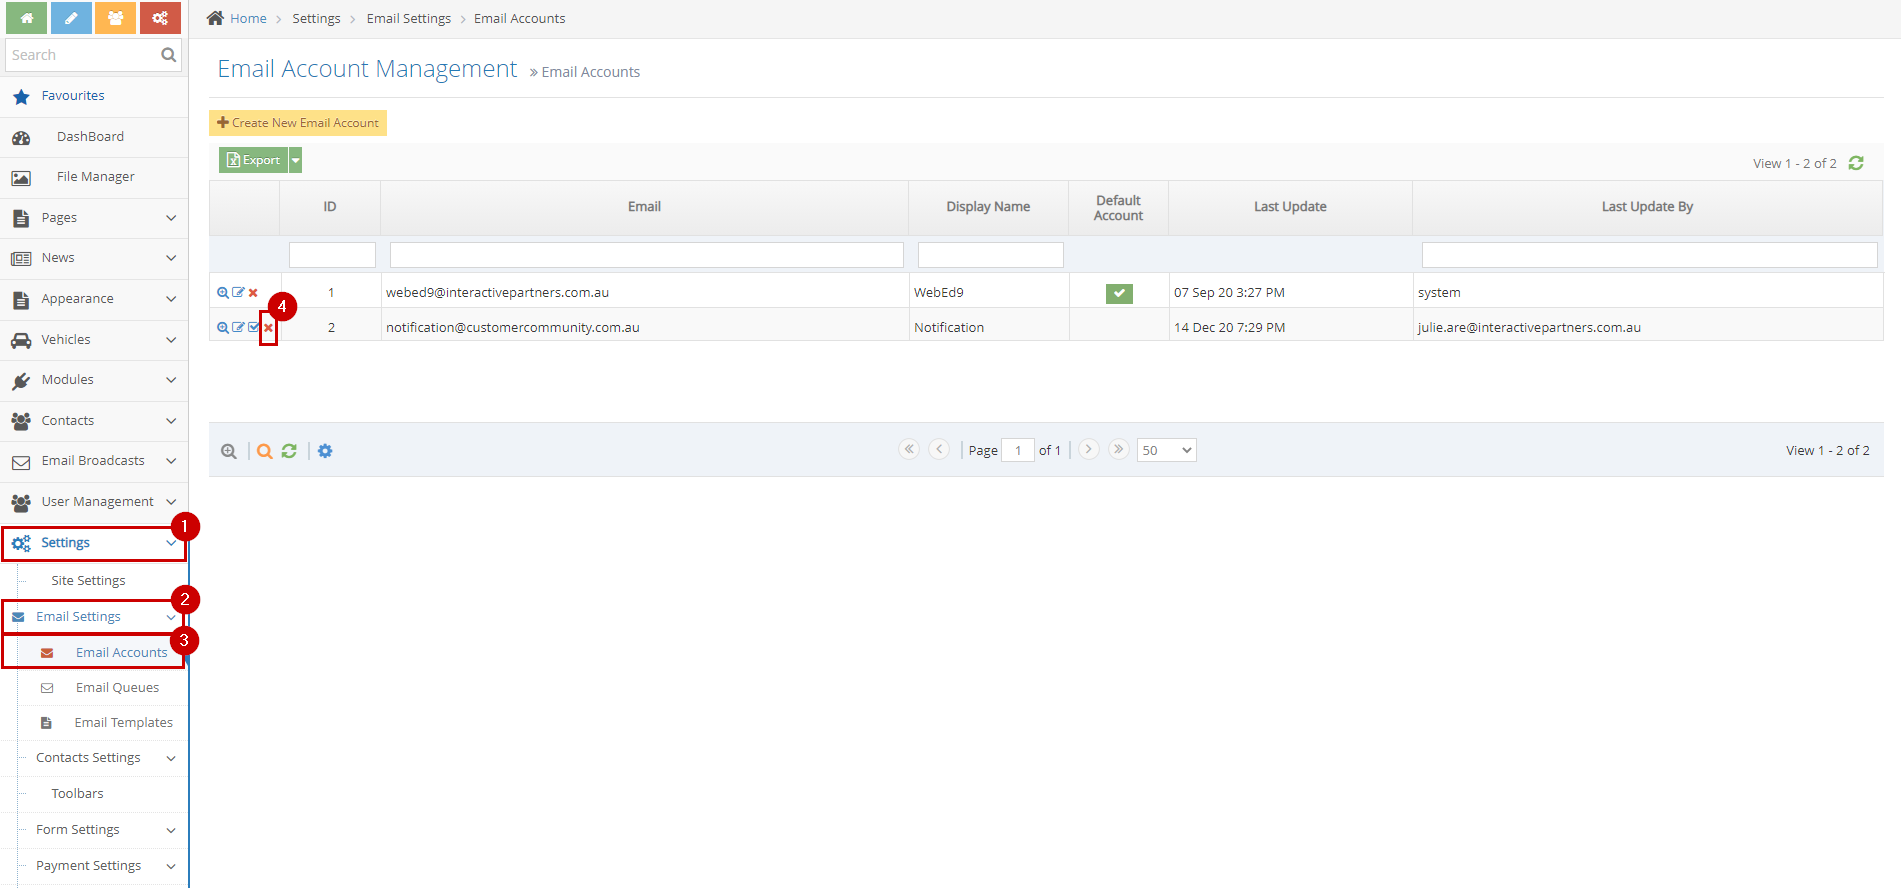1901x888 pixels.
Task: Open Email Queues in sidebar
Action: (117, 688)
